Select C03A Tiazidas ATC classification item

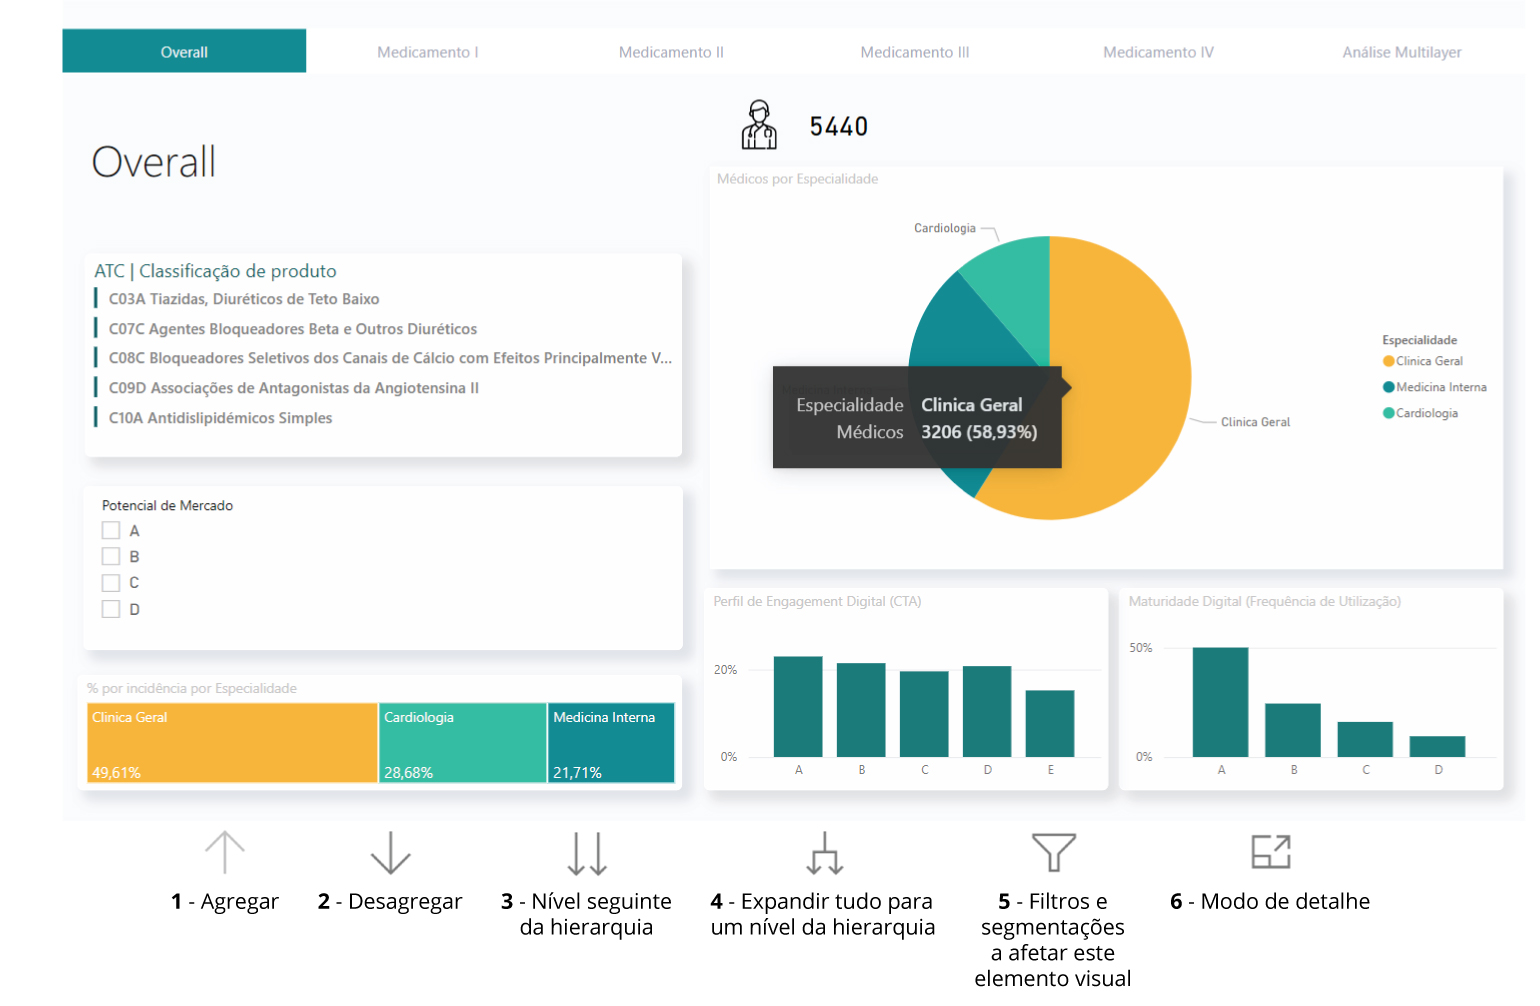click(x=244, y=299)
